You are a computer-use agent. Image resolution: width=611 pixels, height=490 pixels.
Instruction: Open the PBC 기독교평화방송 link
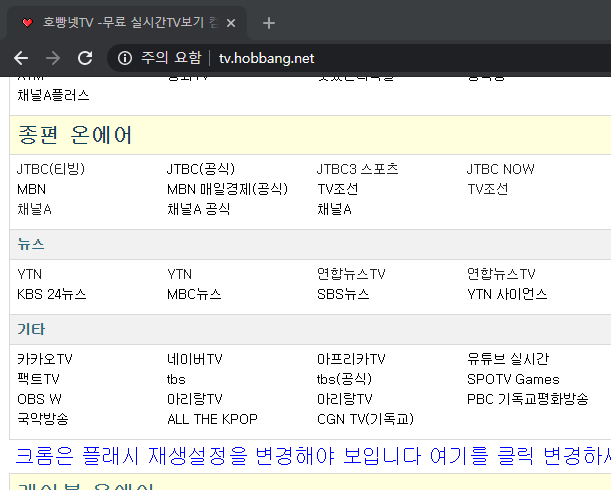[x=528, y=399]
